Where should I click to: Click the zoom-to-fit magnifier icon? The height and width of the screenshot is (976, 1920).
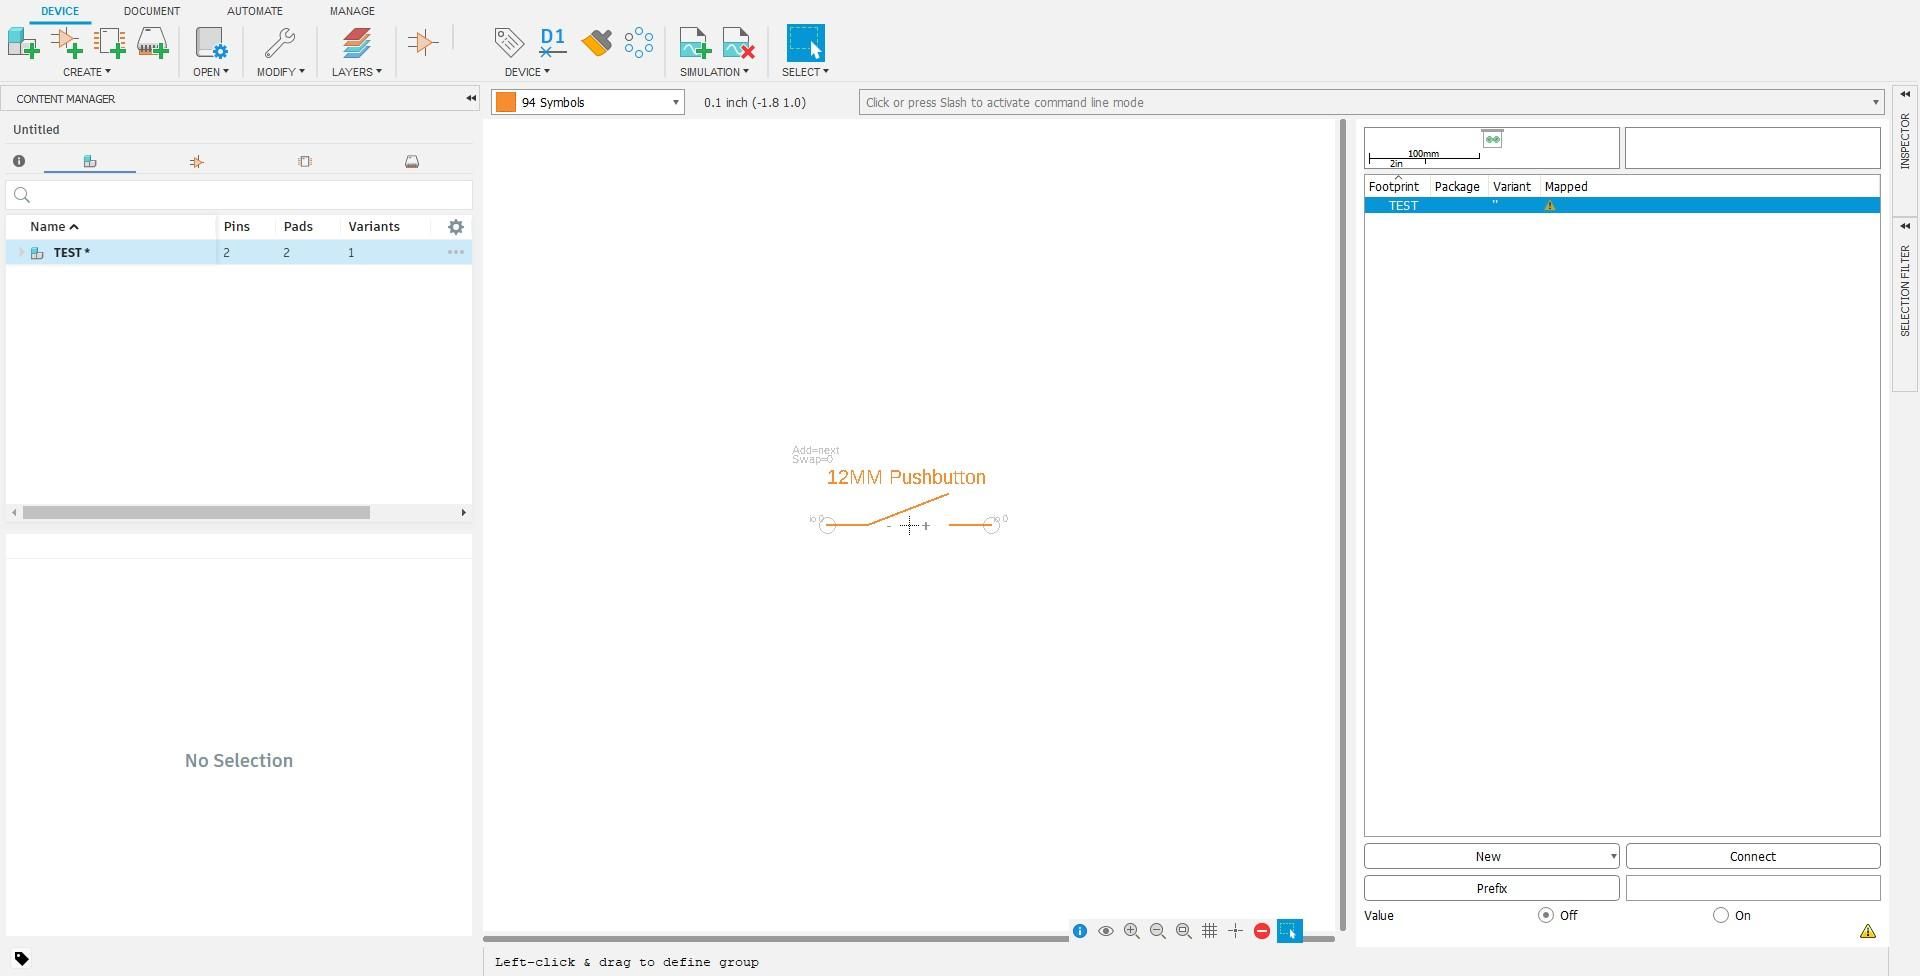(1184, 931)
